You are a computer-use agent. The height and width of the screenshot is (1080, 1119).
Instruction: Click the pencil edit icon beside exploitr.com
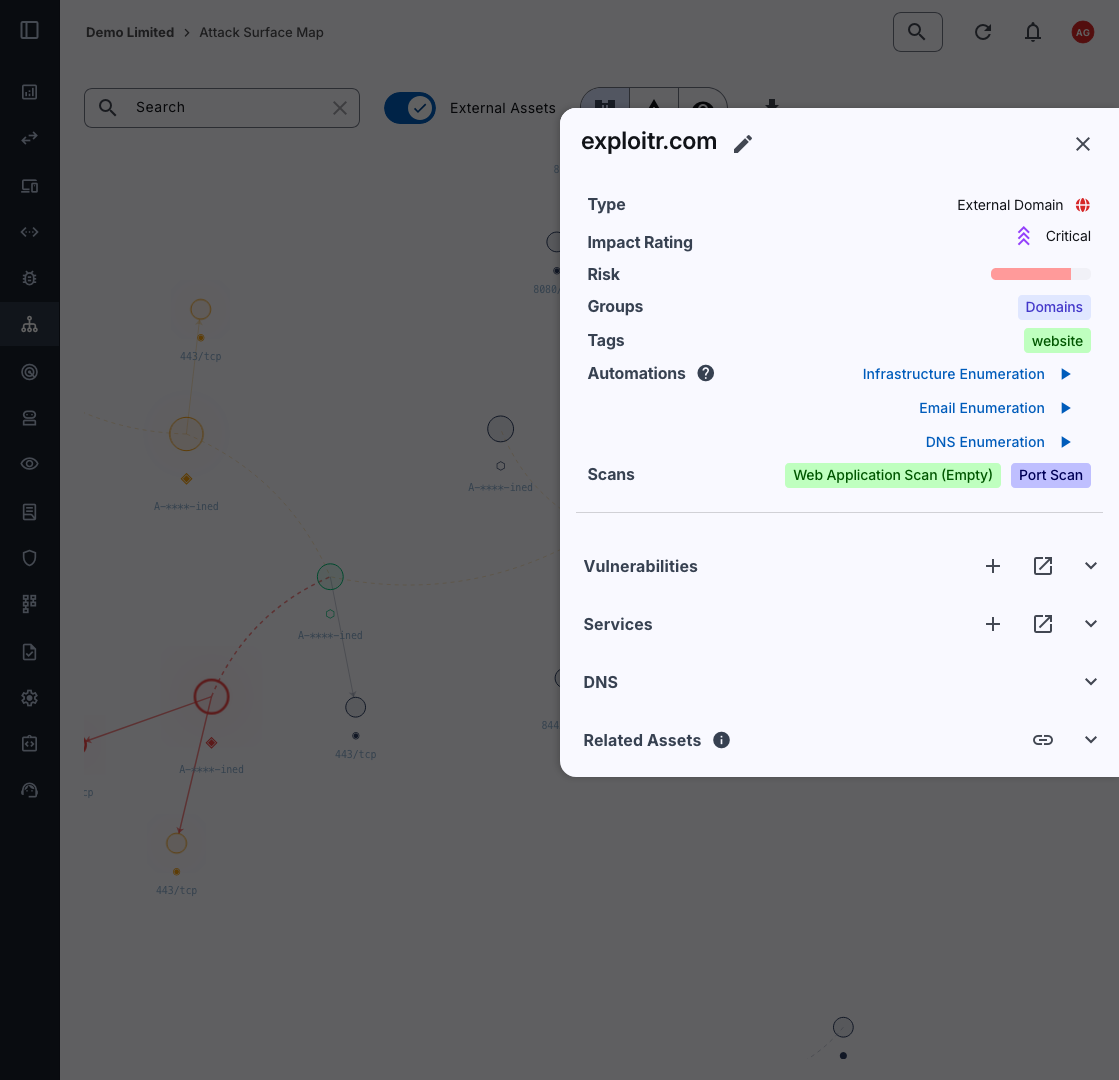(742, 144)
